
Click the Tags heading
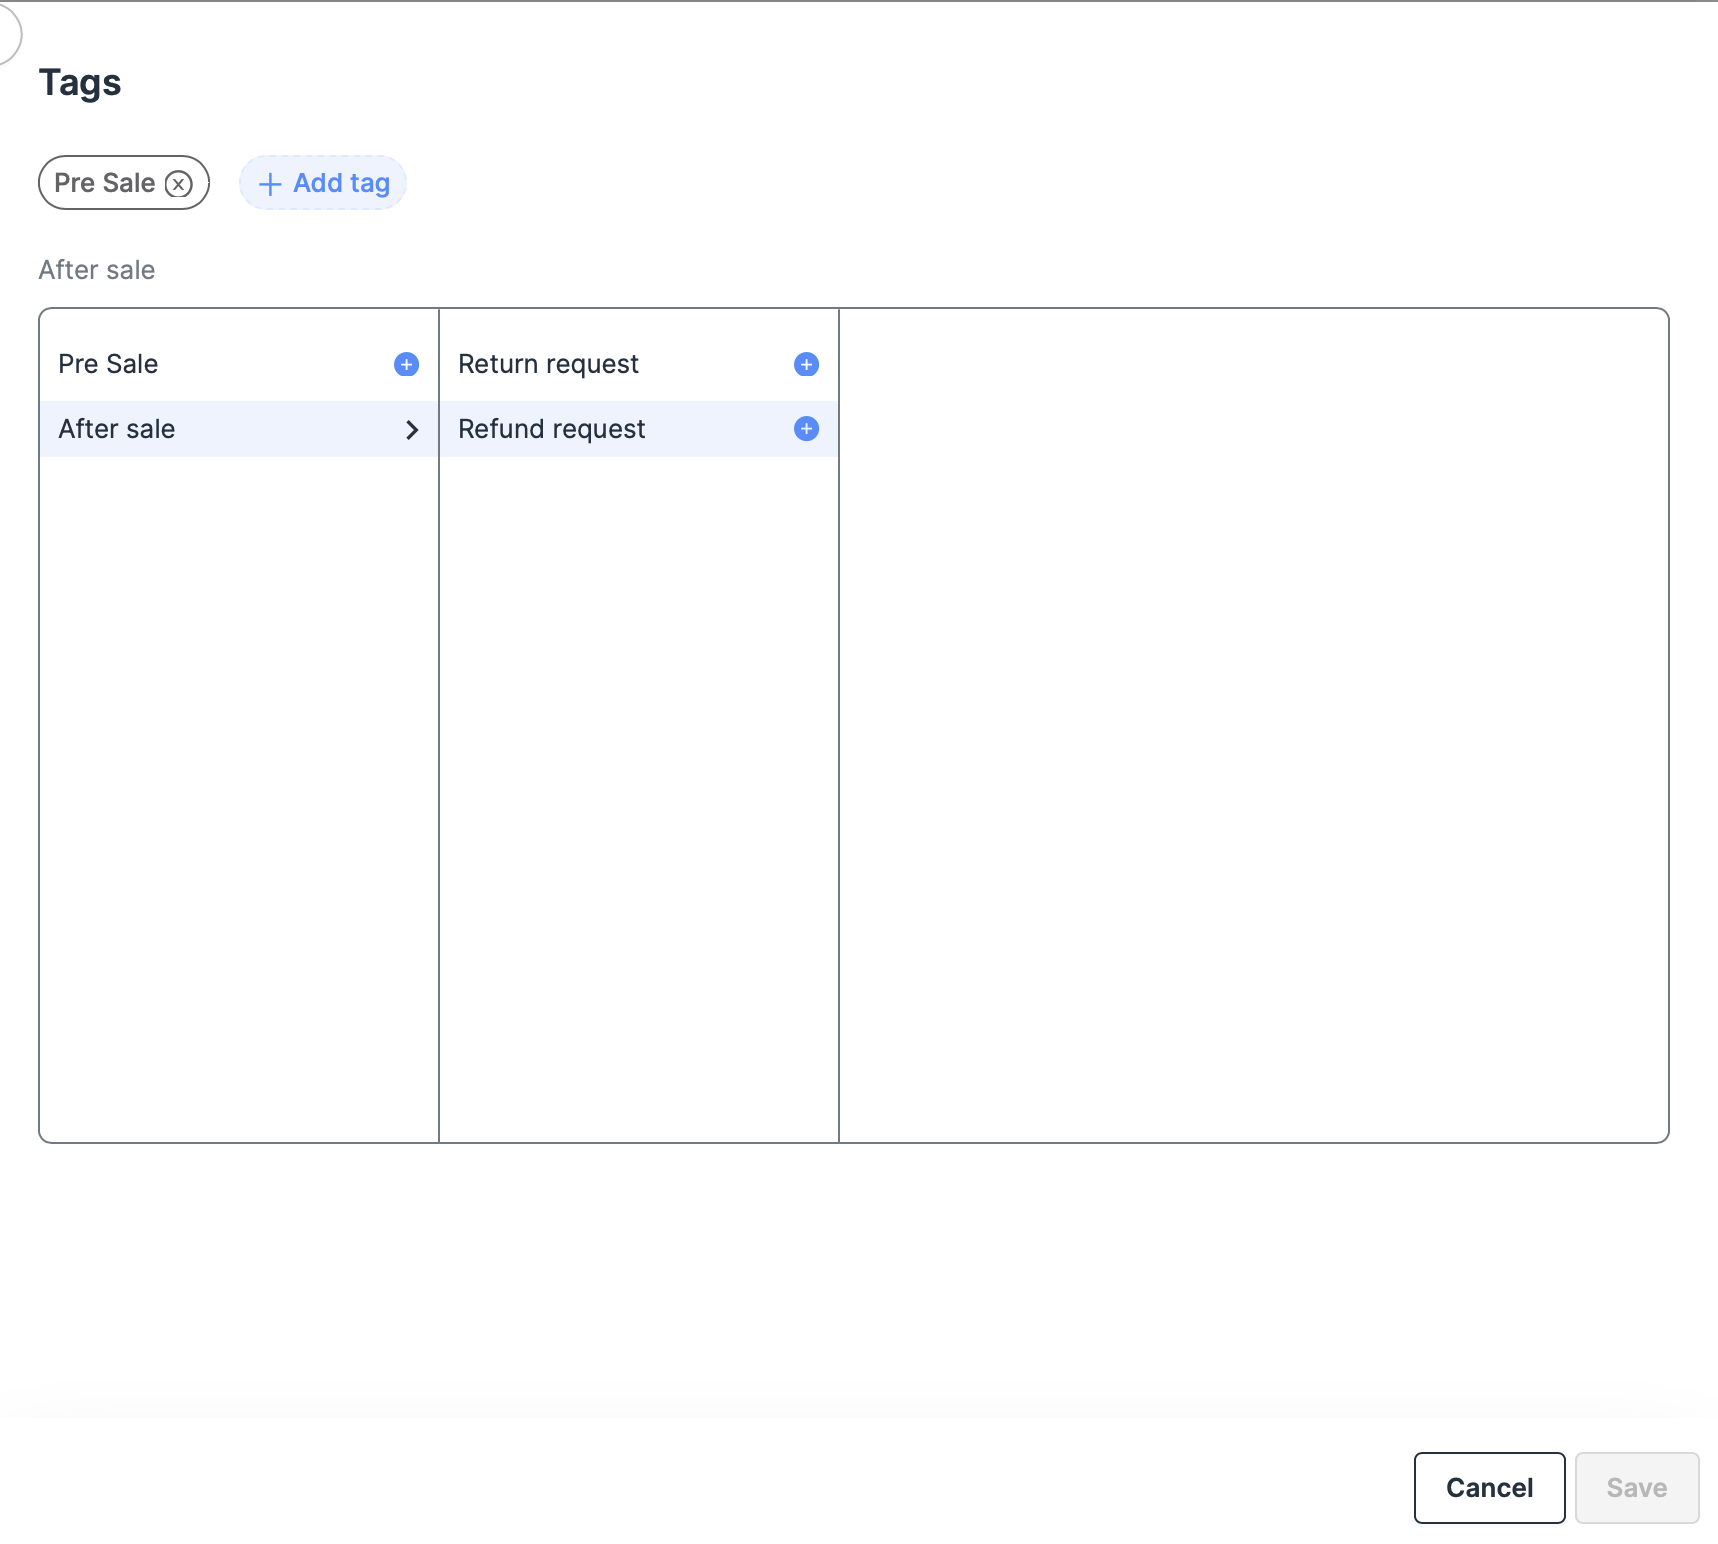80,83
